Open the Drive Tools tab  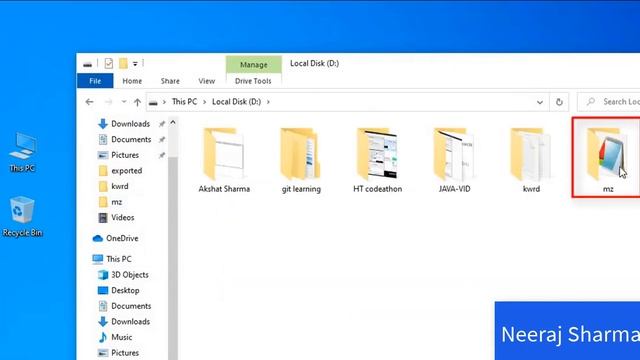click(x=253, y=81)
